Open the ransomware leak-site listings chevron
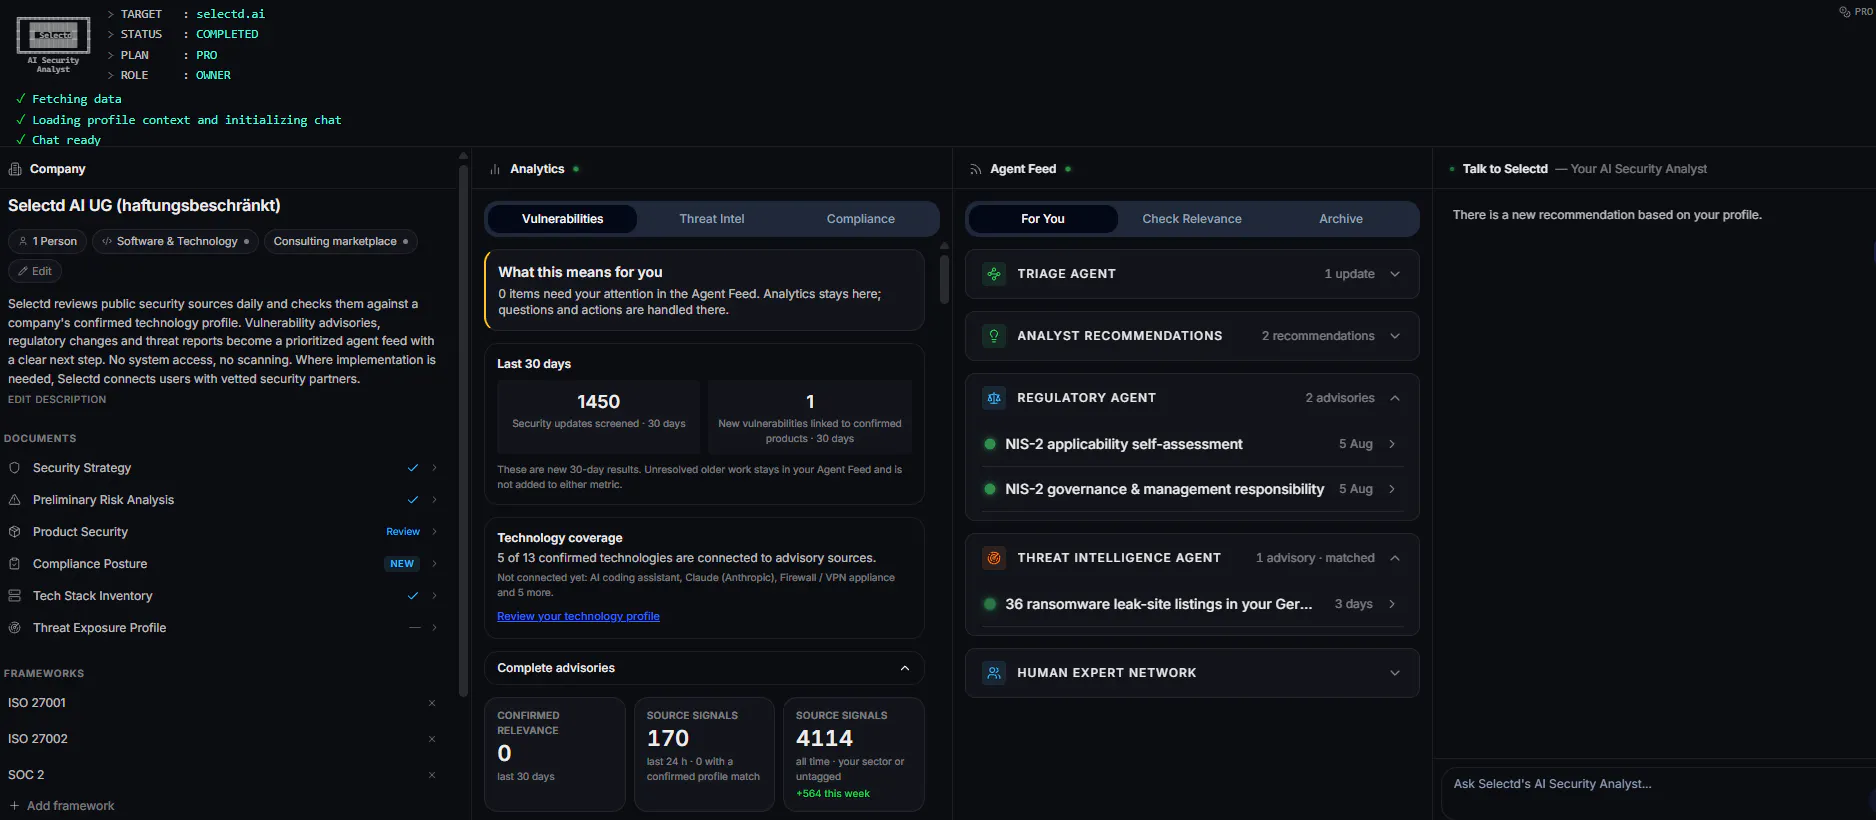1876x820 pixels. pyautogui.click(x=1392, y=604)
